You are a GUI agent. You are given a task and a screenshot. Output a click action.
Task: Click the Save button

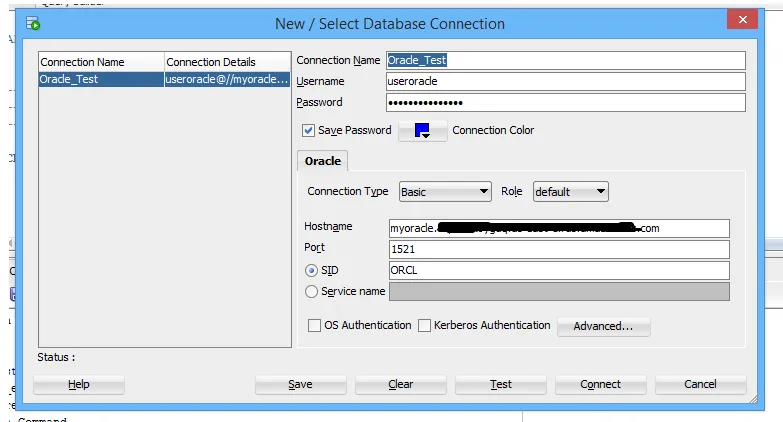(301, 384)
